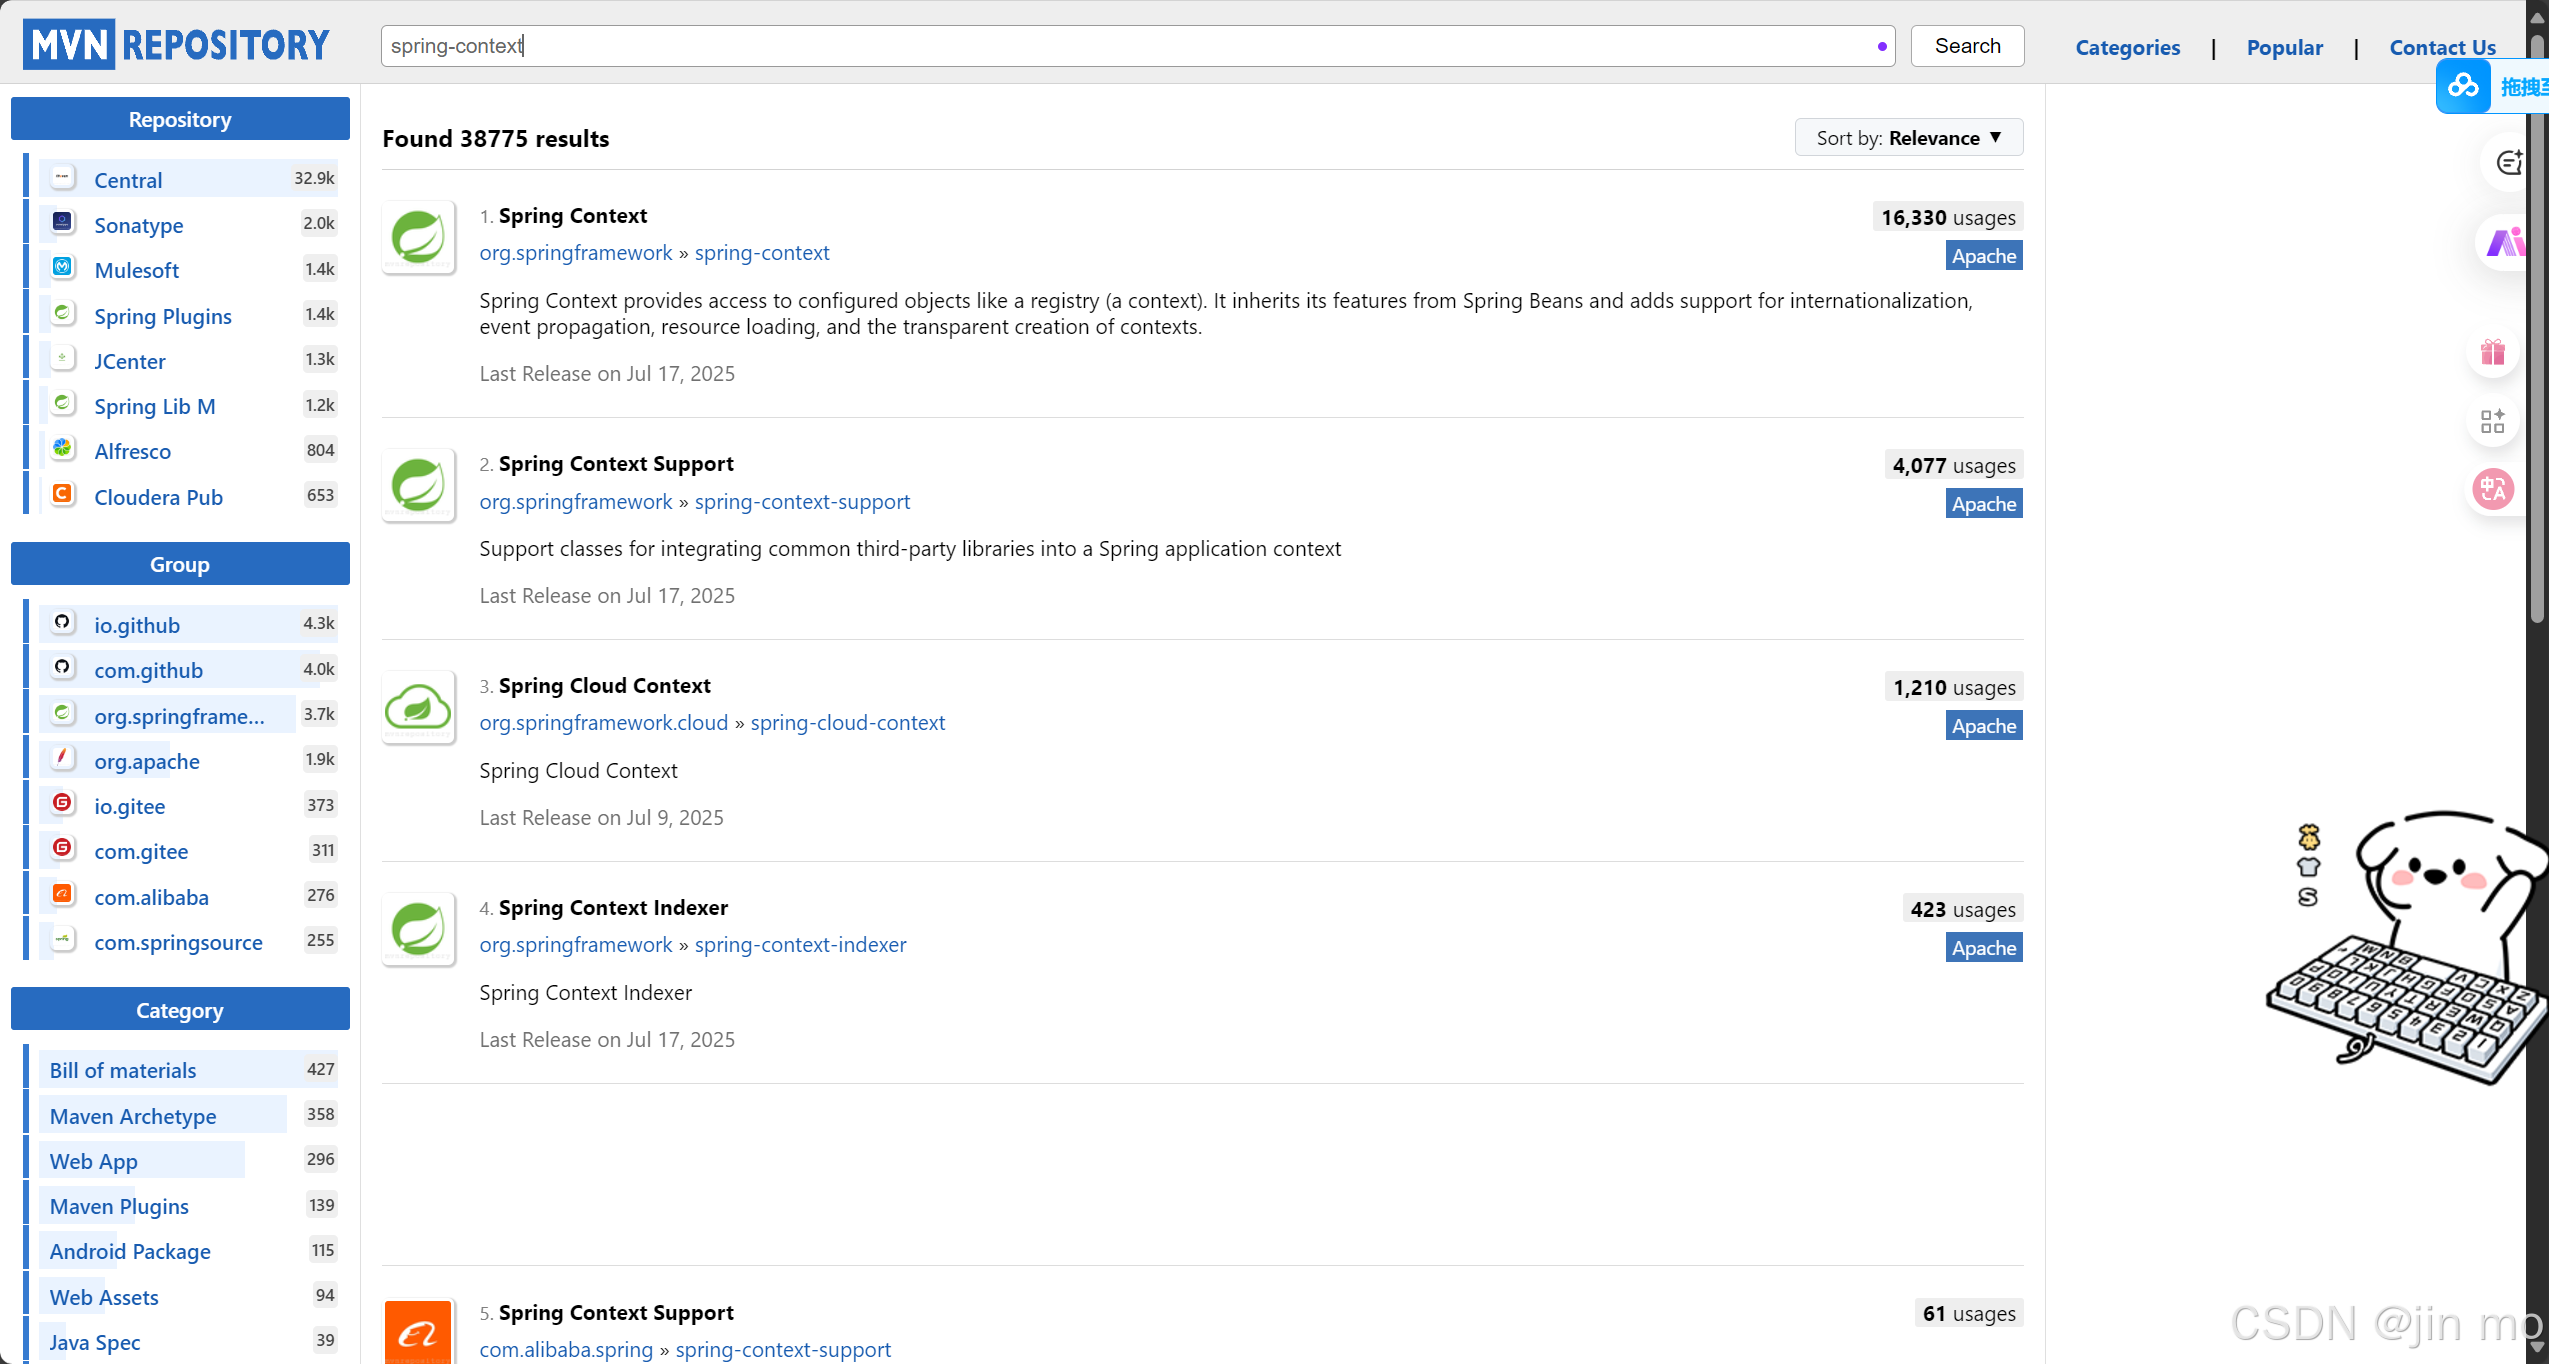2549x1364 pixels.
Task: Open the blue cloud drive extension icon
Action: 2463,86
